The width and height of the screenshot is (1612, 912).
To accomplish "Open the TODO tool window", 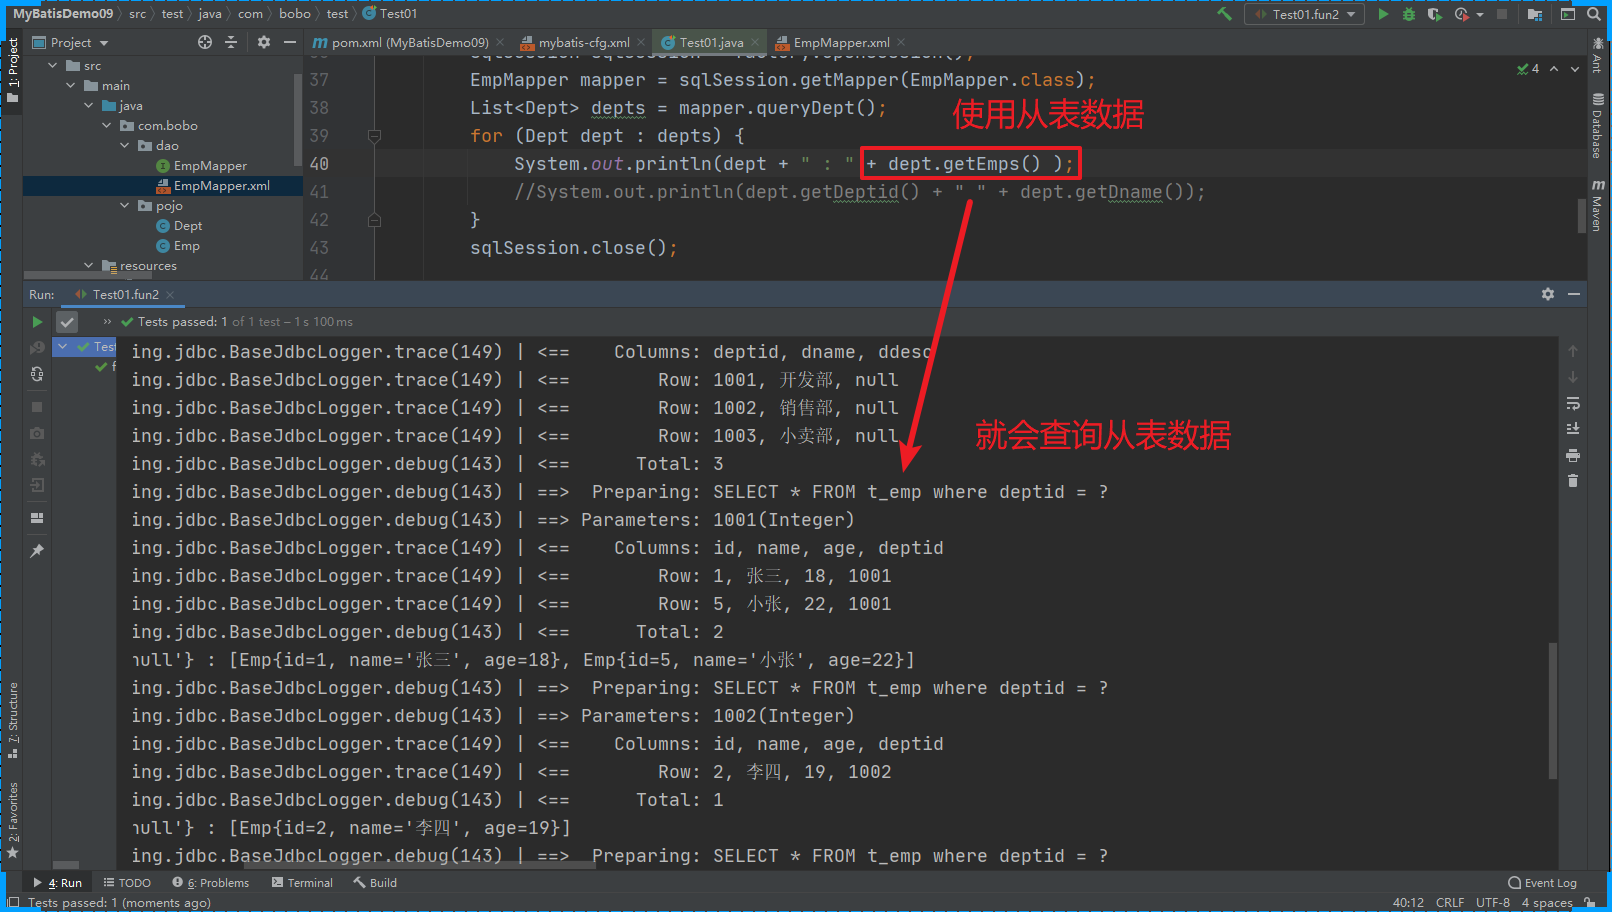I will click(127, 883).
